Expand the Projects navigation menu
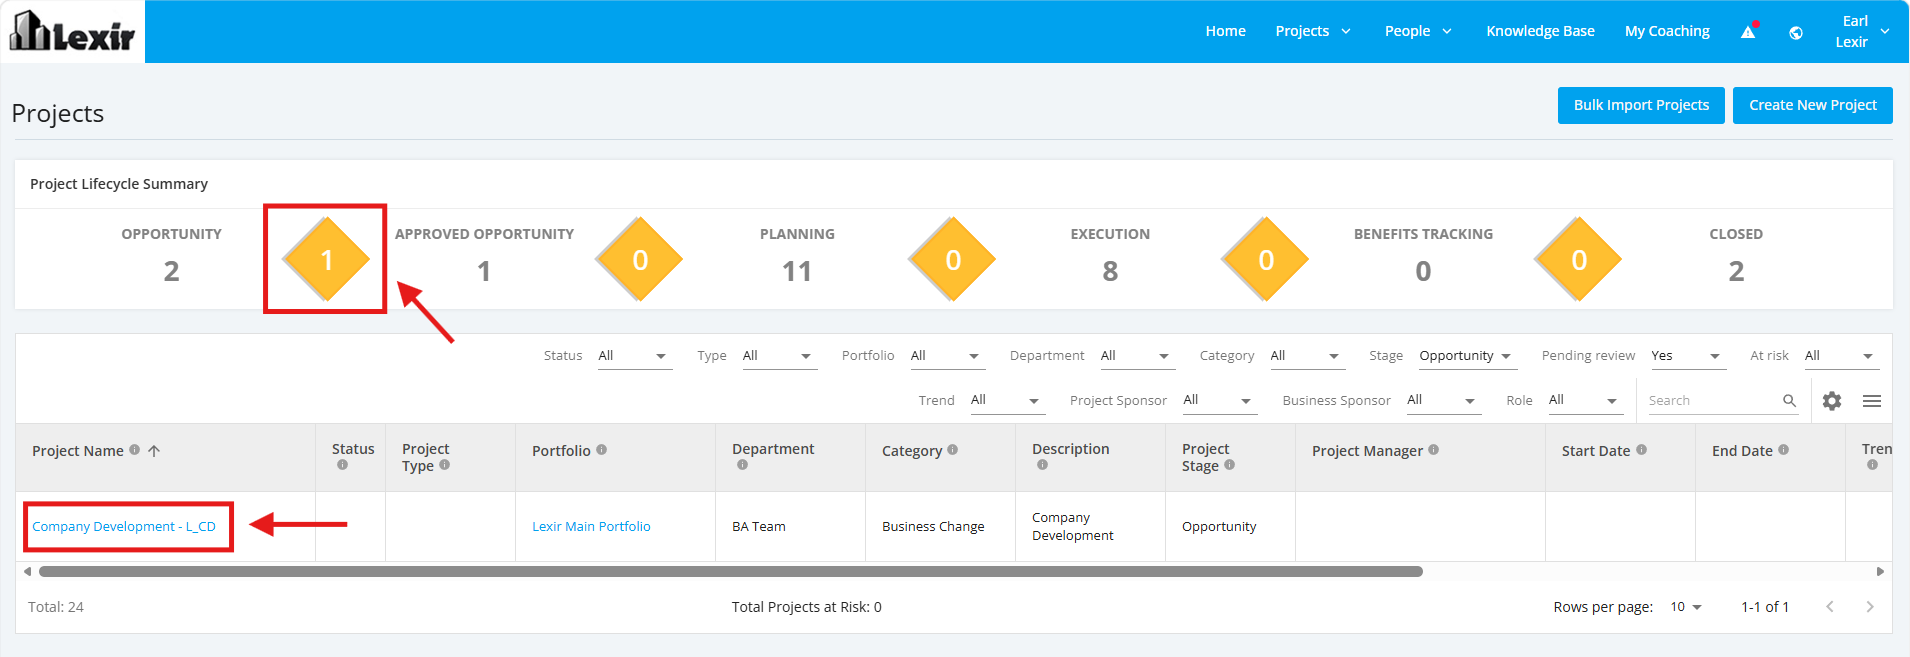Screen dimensions: 1910x657 [1313, 31]
